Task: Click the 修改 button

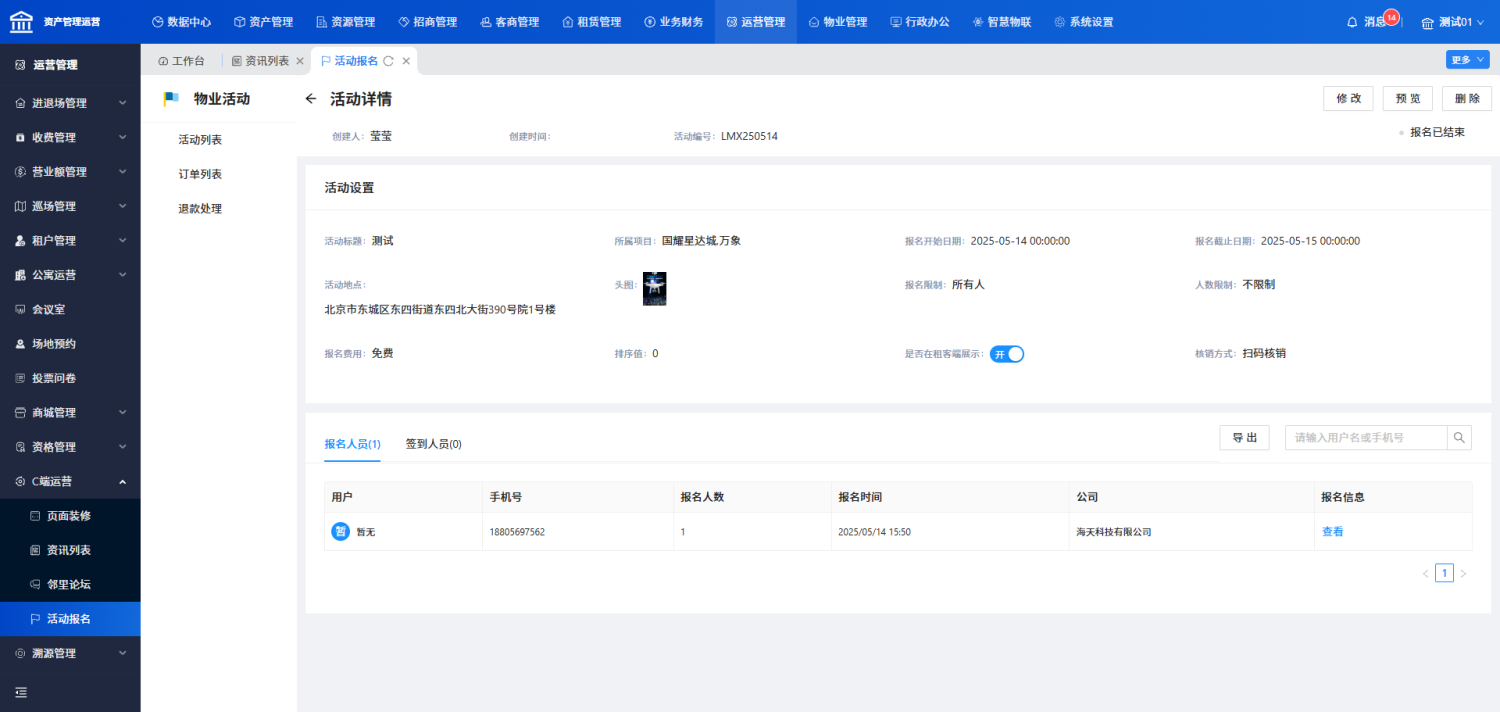Action: [x=1348, y=98]
